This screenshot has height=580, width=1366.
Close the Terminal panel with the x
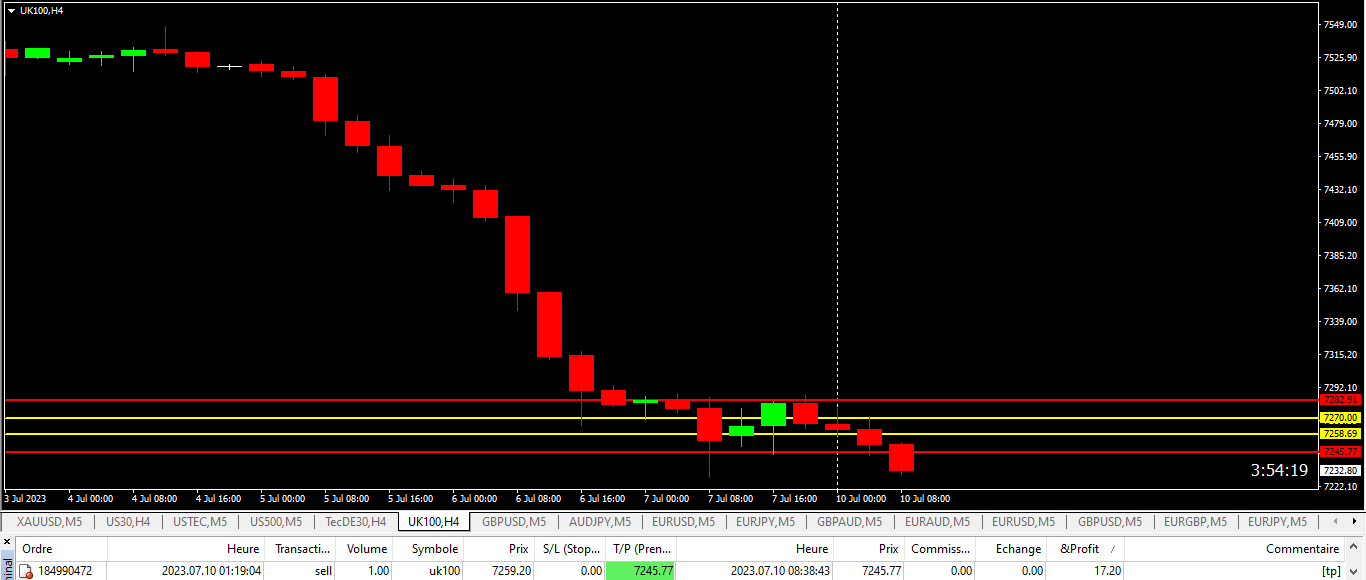point(7,544)
